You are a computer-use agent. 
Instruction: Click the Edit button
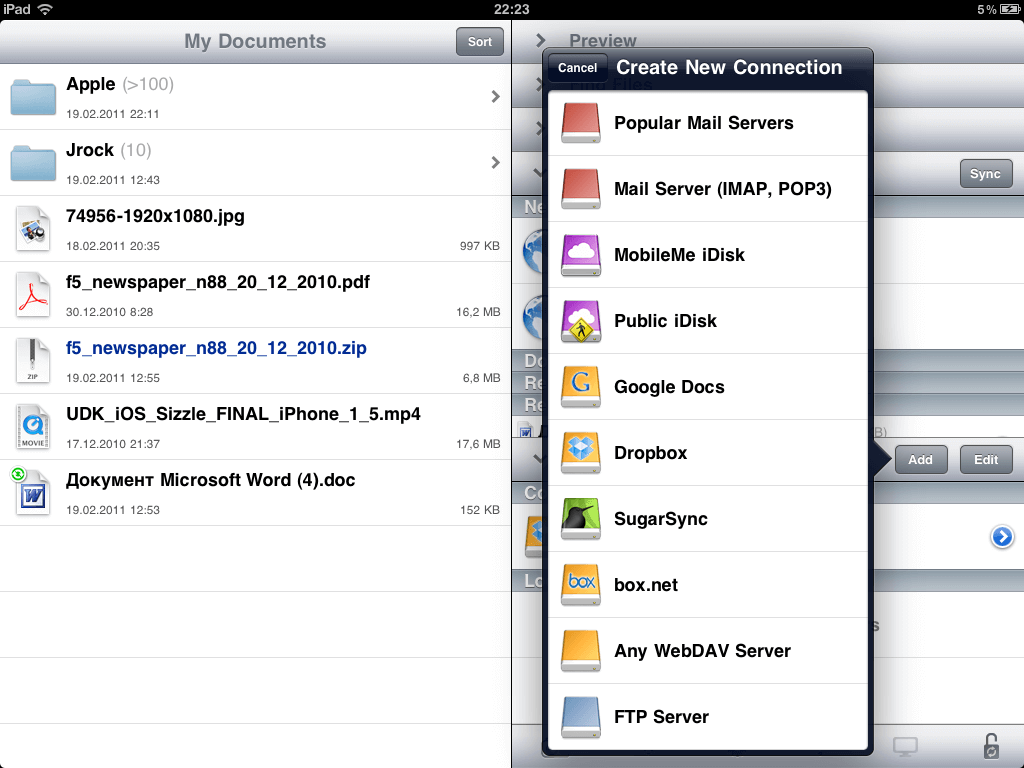pos(986,460)
